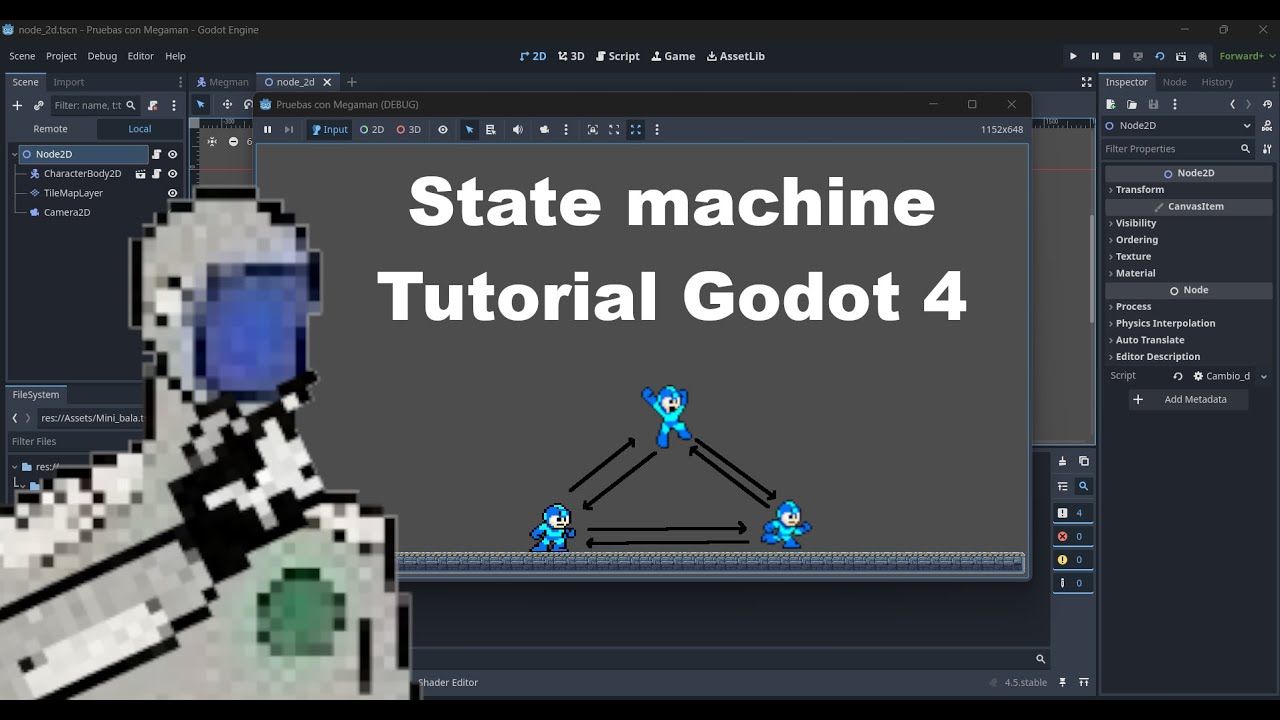Save the edited resource icon

pyautogui.click(x=1153, y=104)
